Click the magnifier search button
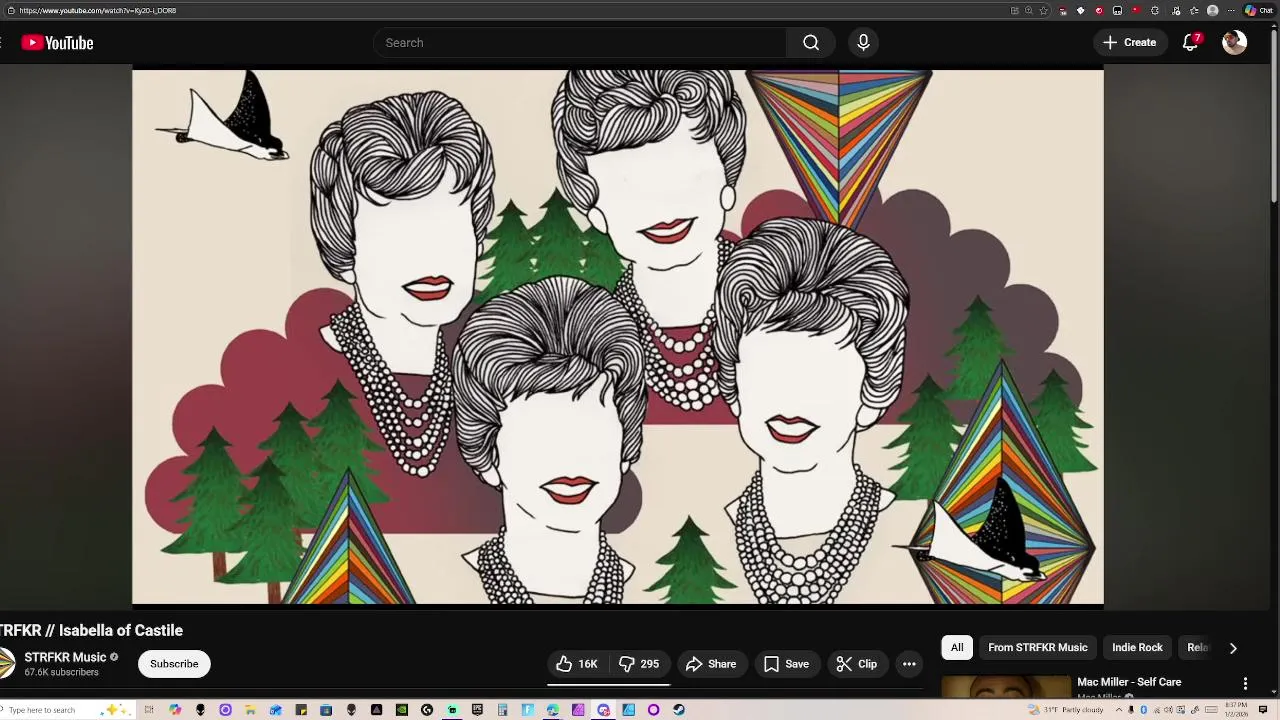The width and height of the screenshot is (1280, 720). [x=811, y=43]
